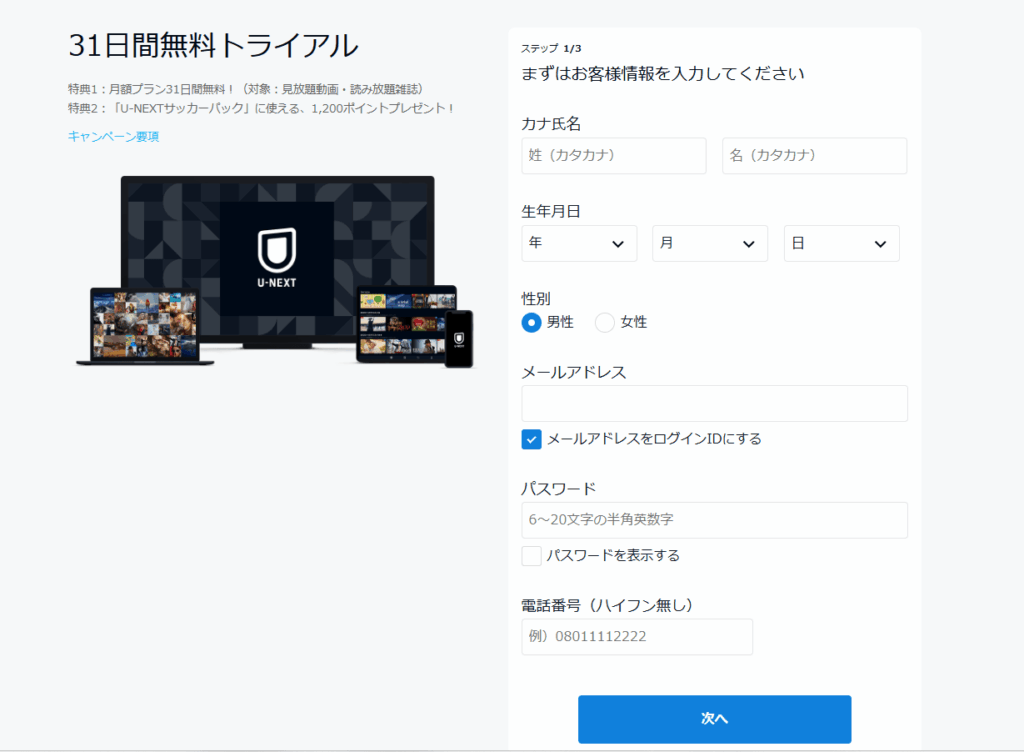1024x752 pixels.
Task: Click the 特典1 月額プラン31日間無料 text line
Action: 246,89
